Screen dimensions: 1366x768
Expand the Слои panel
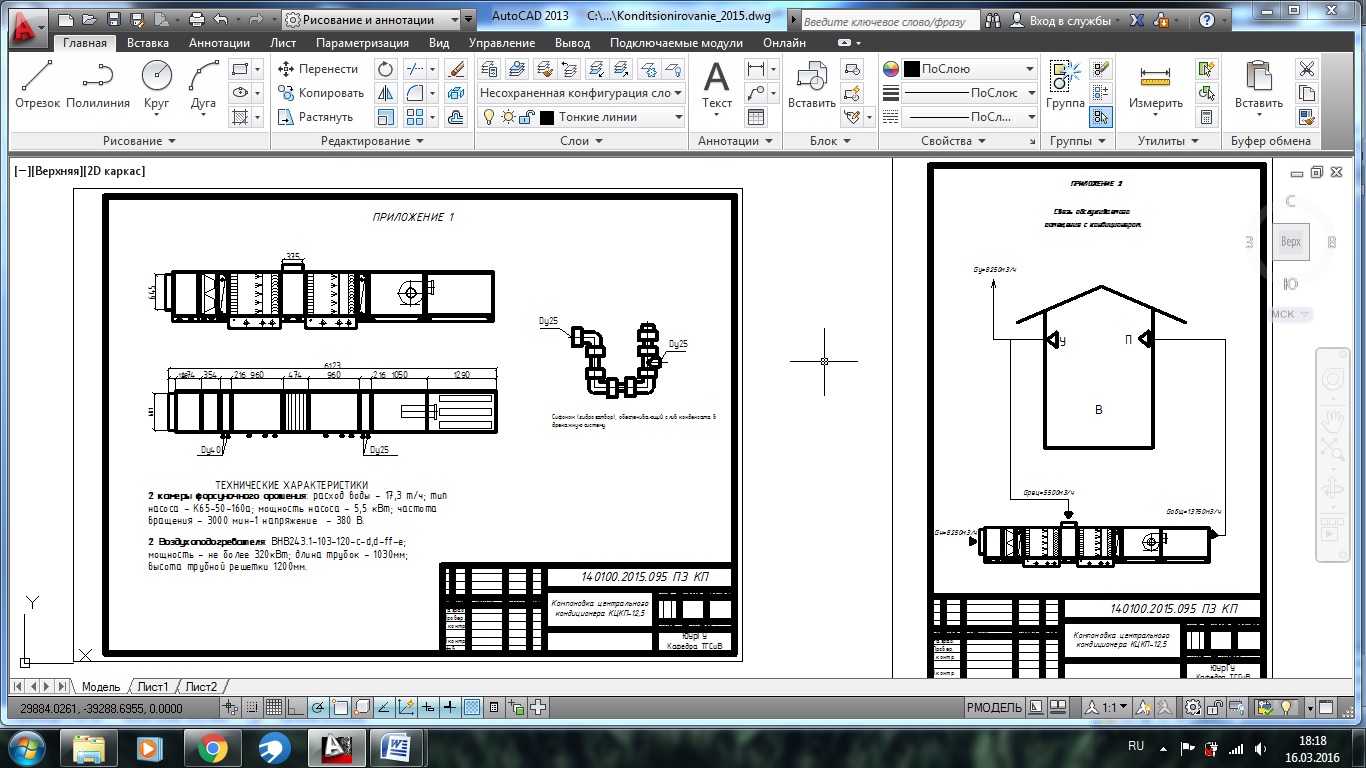point(581,141)
